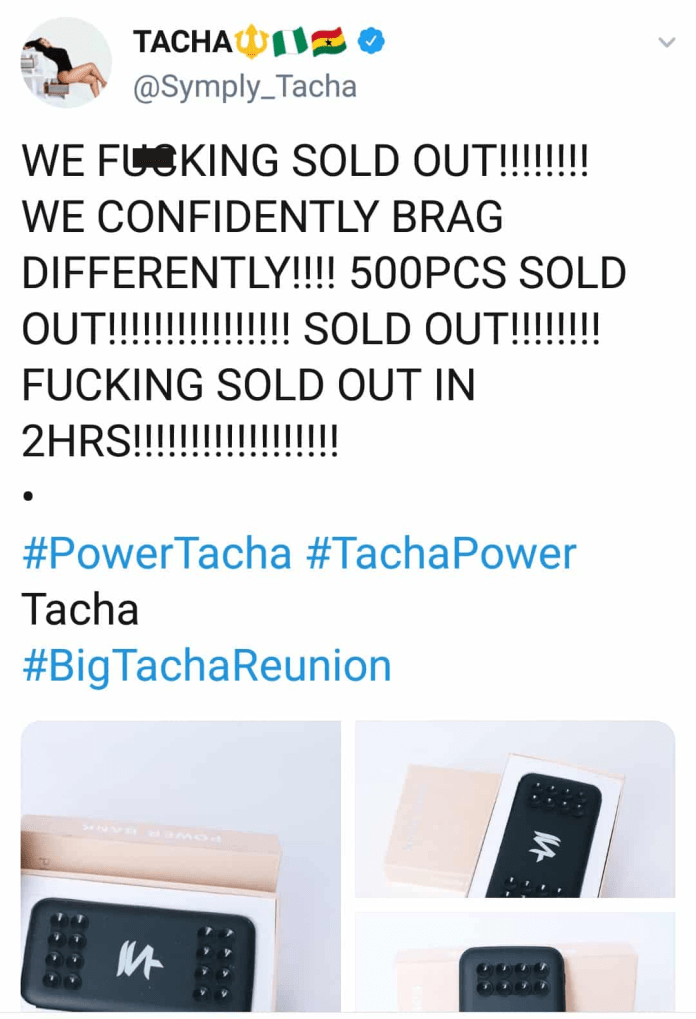Open the @Symply_Tacha handle link

click(x=245, y=87)
